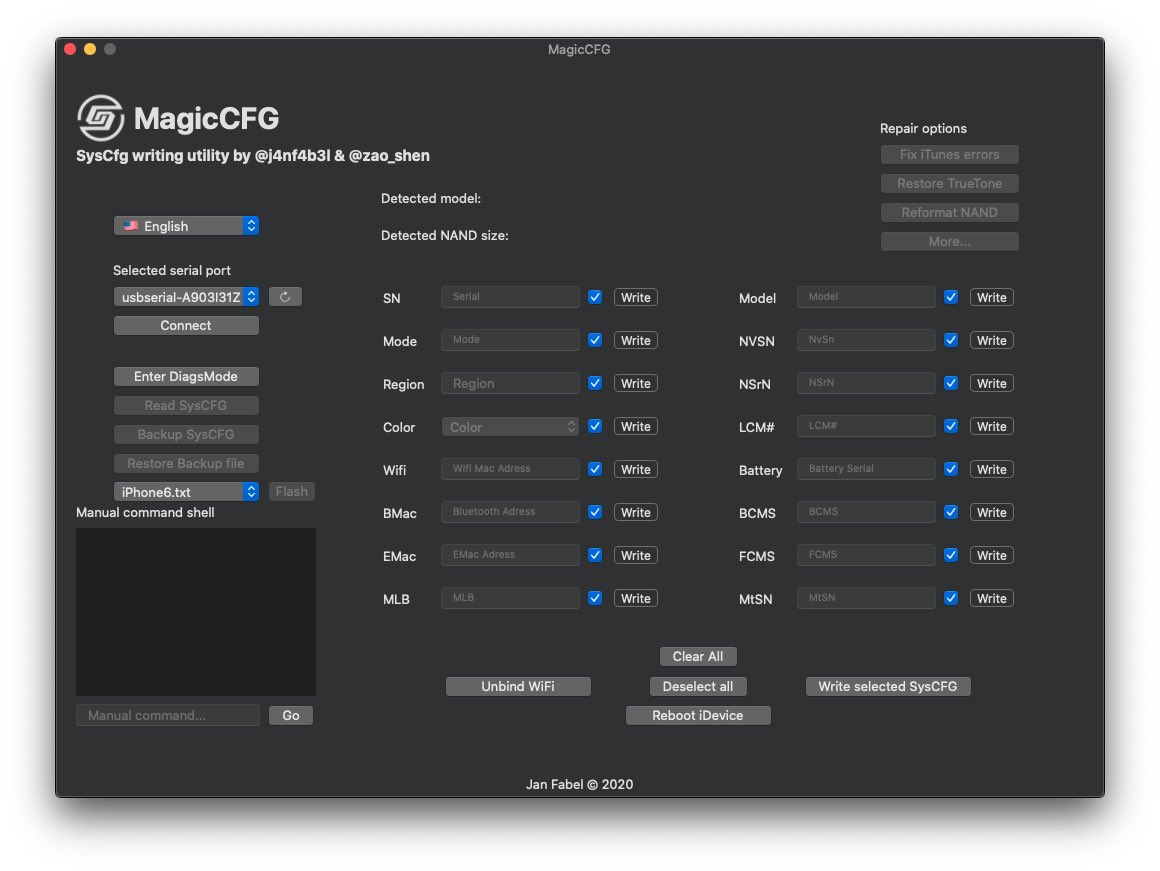Click the Restore TrueTone button
Screen dimensions: 1160x871
click(x=950, y=184)
